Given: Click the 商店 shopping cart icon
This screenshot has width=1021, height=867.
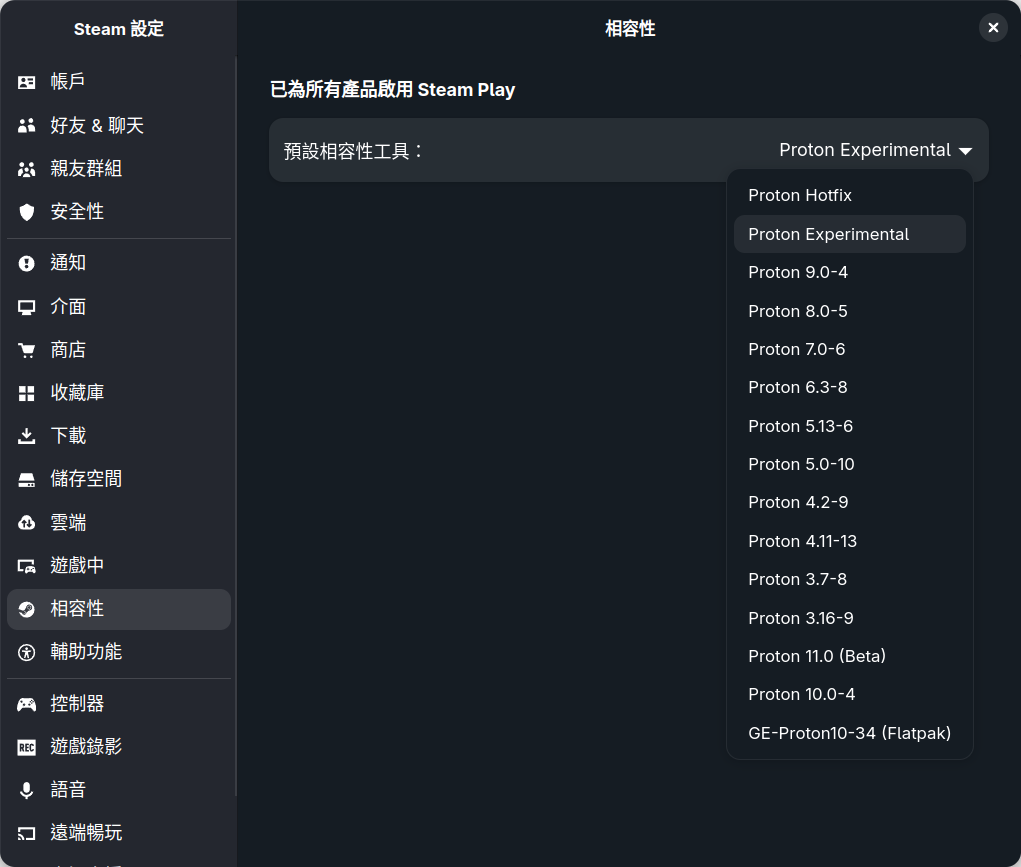Looking at the screenshot, I should tap(27, 350).
